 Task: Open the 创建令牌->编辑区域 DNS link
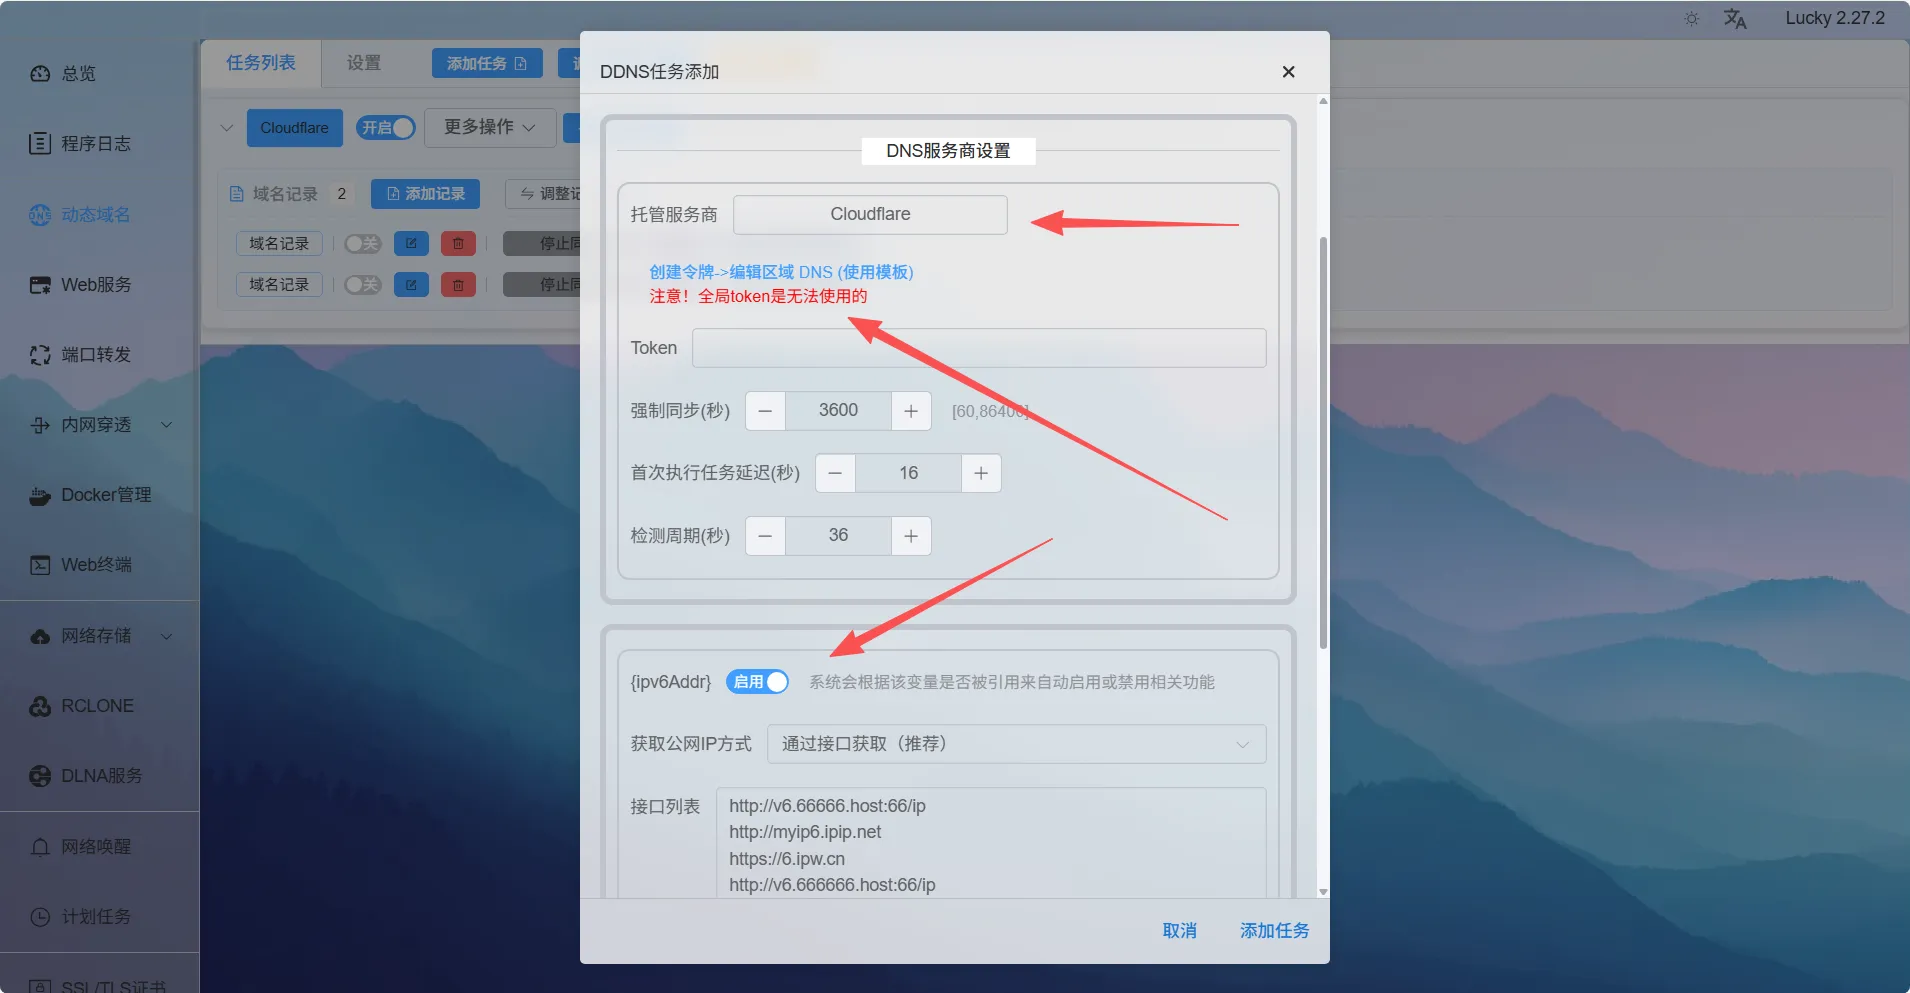point(781,272)
